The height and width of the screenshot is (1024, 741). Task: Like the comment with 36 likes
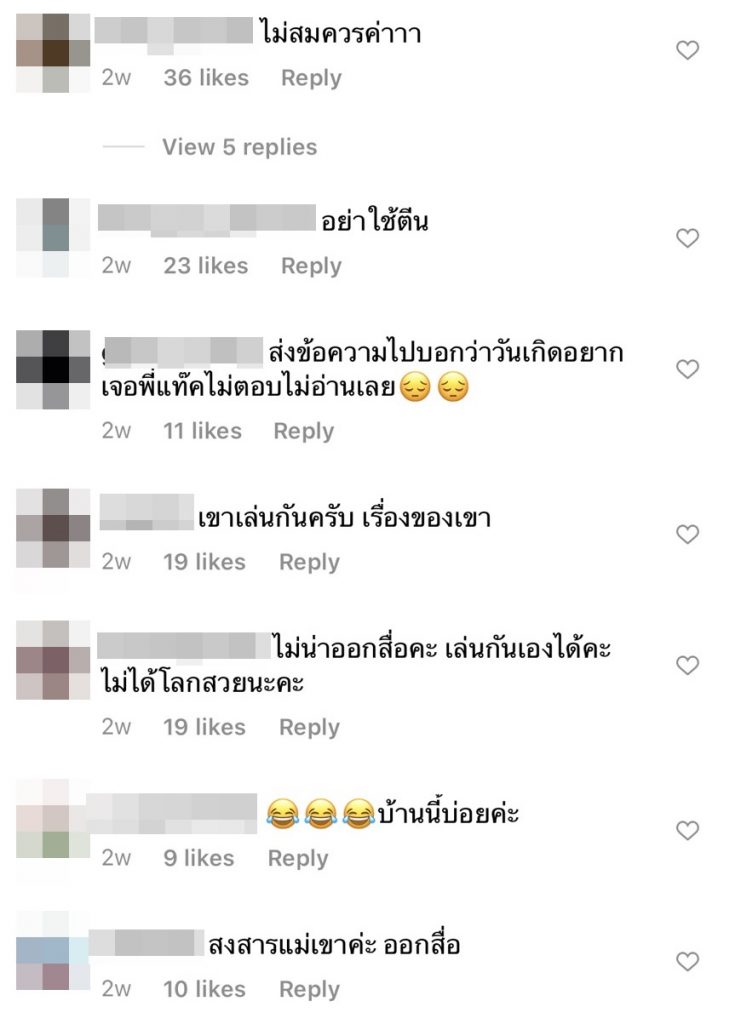[x=687, y=50]
